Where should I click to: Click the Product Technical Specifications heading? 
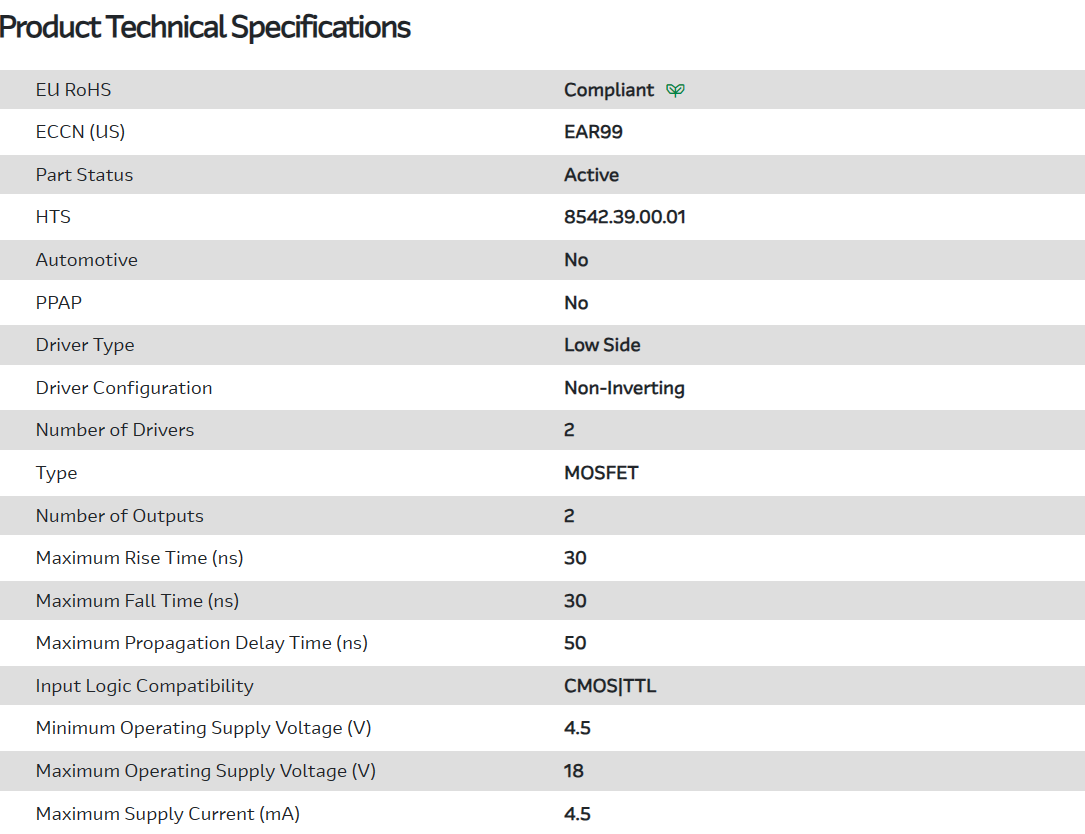pos(205,28)
